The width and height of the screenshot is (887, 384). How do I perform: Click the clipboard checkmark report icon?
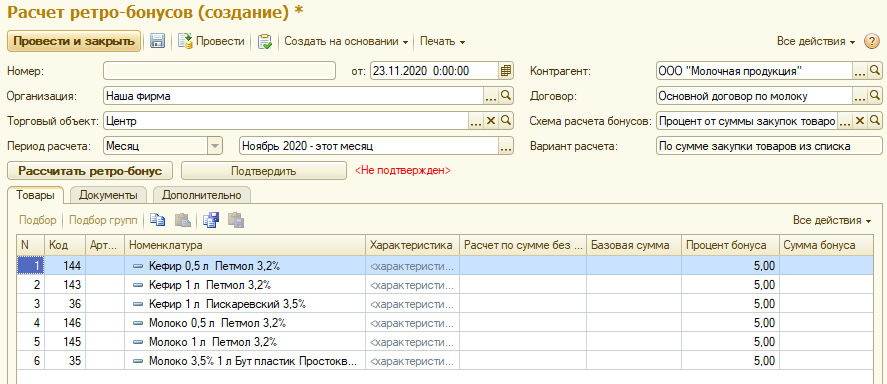click(x=264, y=41)
